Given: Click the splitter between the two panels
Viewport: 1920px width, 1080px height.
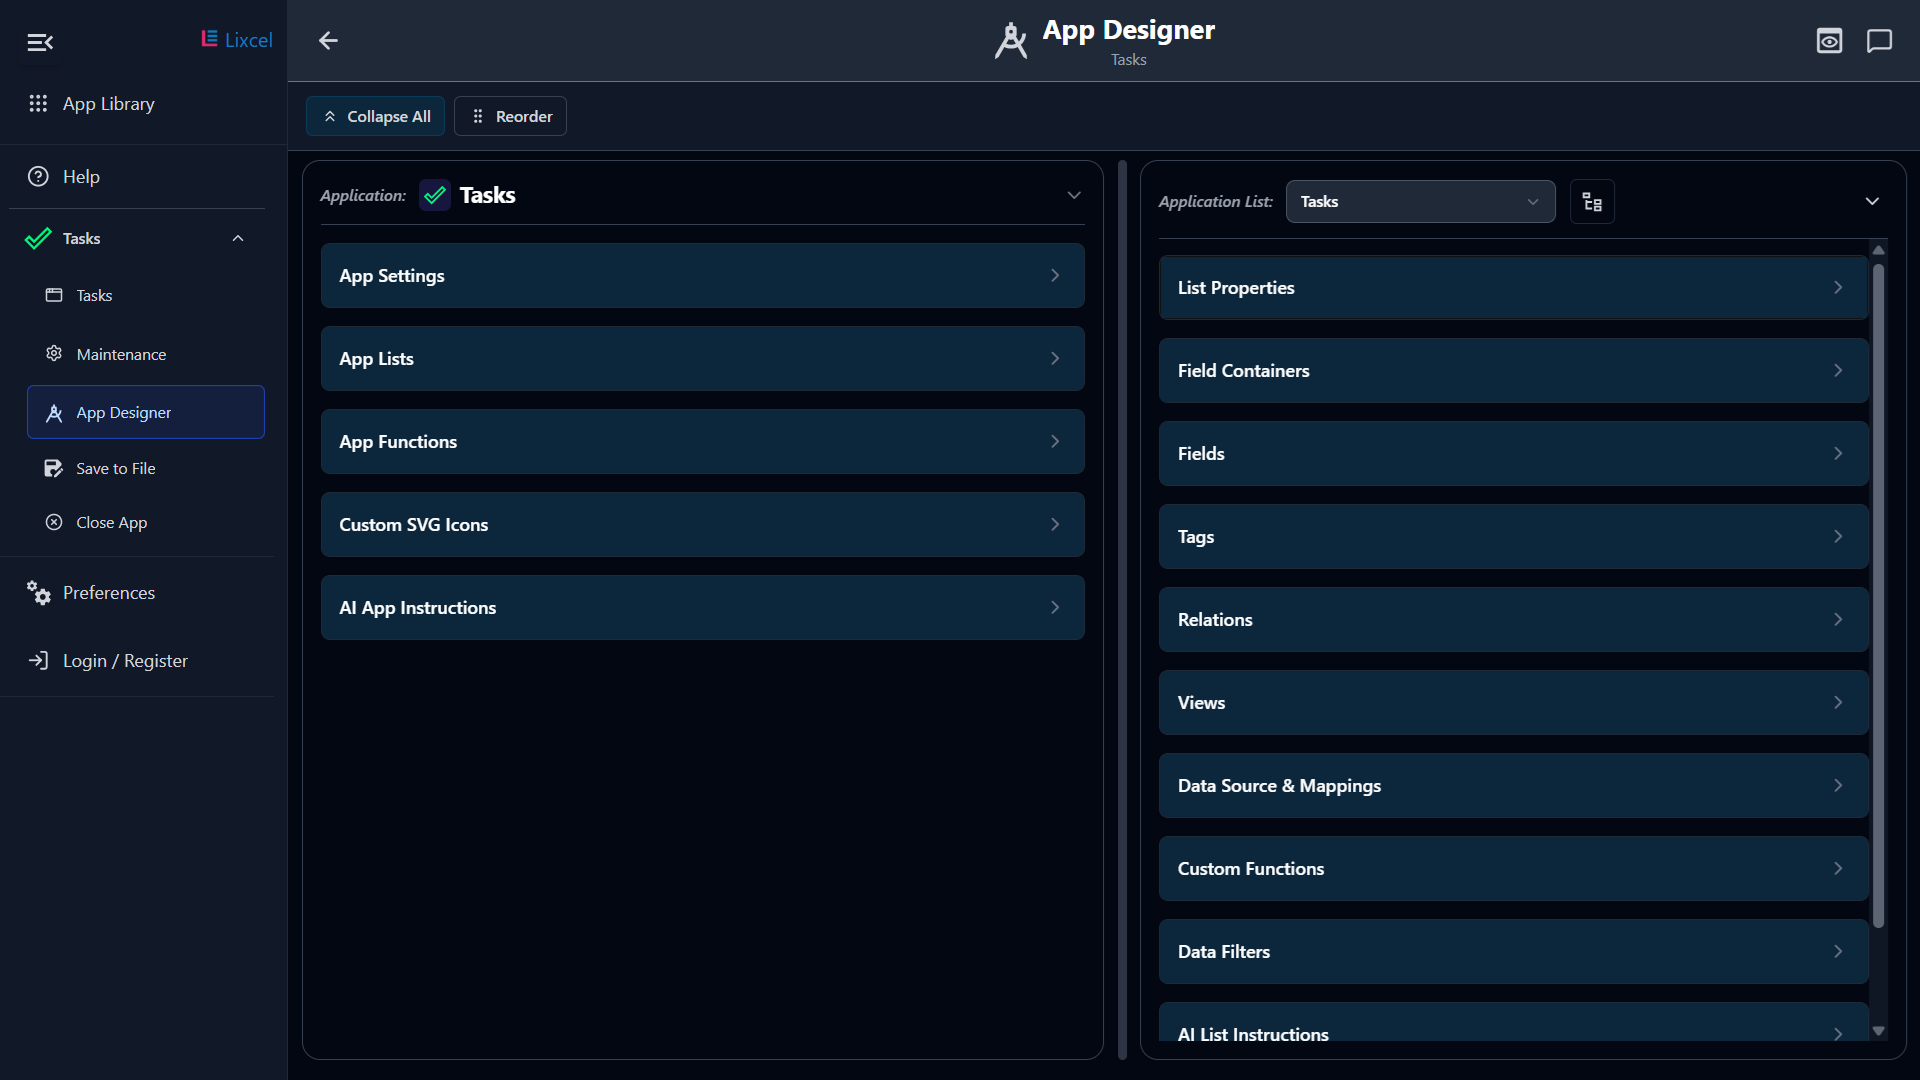Looking at the screenshot, I should pos(1122,610).
